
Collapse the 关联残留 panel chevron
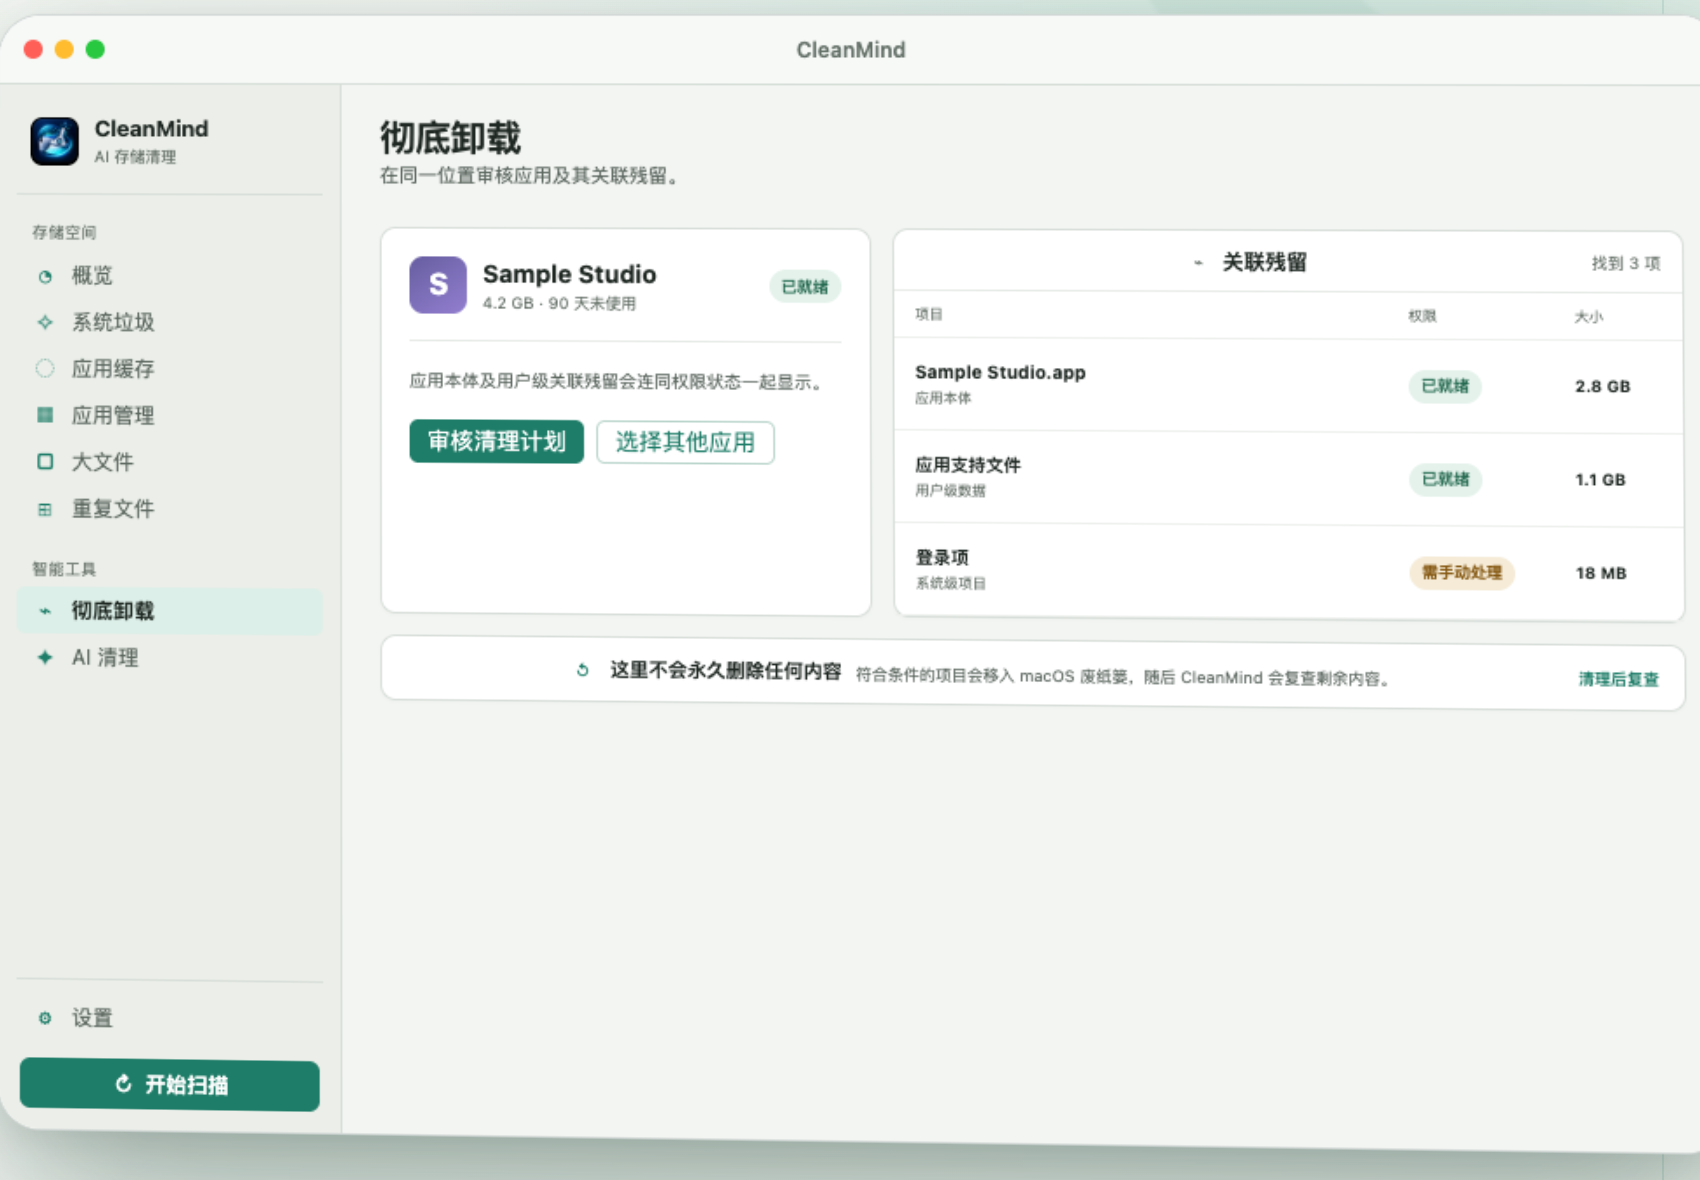pos(1198,263)
